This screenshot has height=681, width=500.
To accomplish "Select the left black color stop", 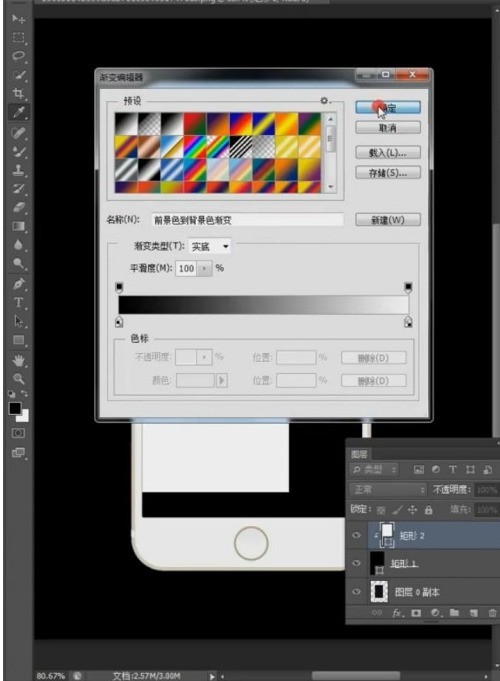I will 119,322.
